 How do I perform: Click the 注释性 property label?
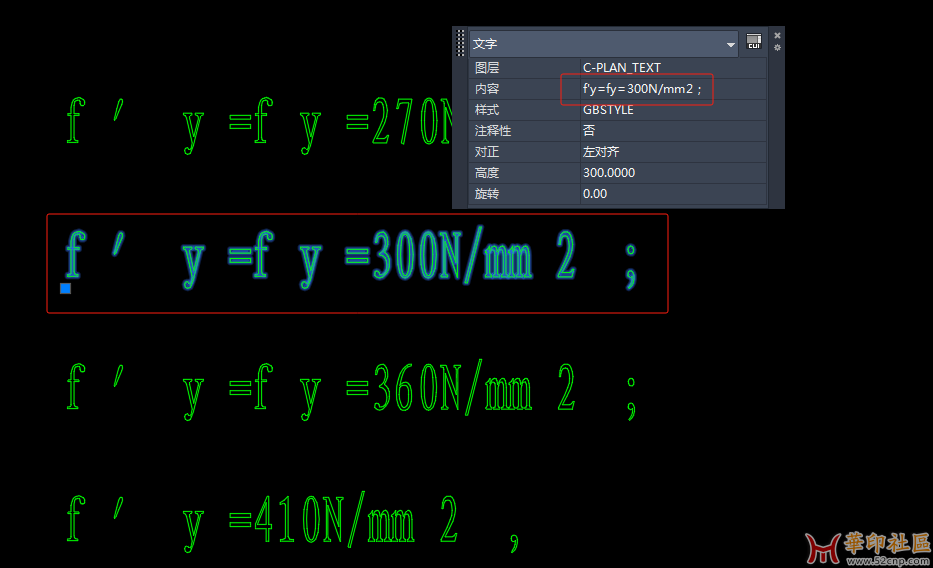493,131
